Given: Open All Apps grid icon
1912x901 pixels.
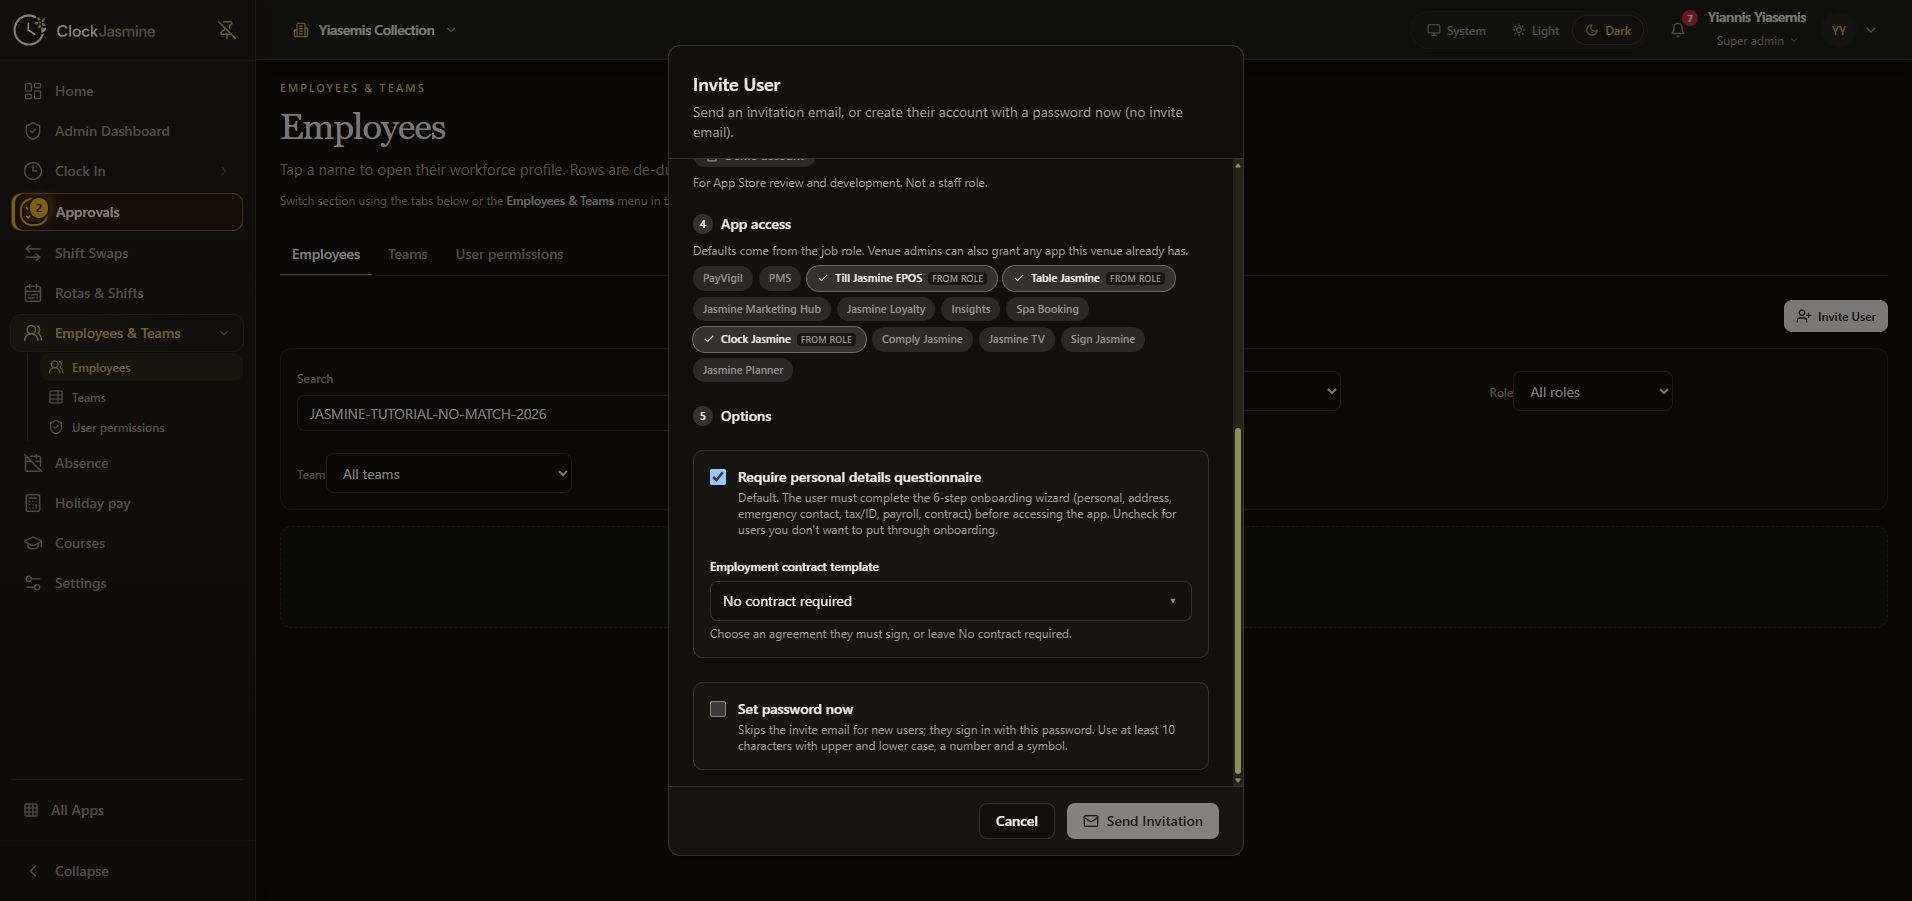Looking at the screenshot, I should (31, 810).
